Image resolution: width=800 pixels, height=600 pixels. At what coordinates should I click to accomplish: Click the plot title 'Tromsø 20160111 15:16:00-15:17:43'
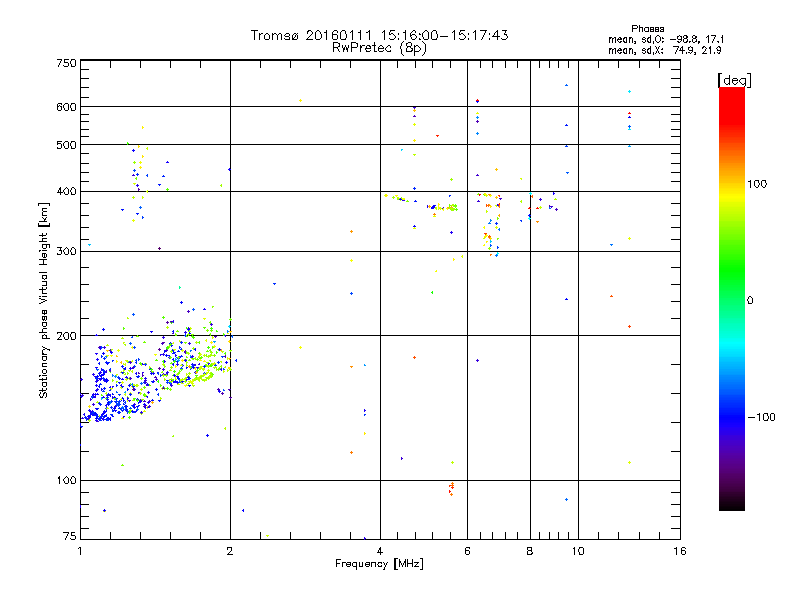pyautogui.click(x=379, y=35)
